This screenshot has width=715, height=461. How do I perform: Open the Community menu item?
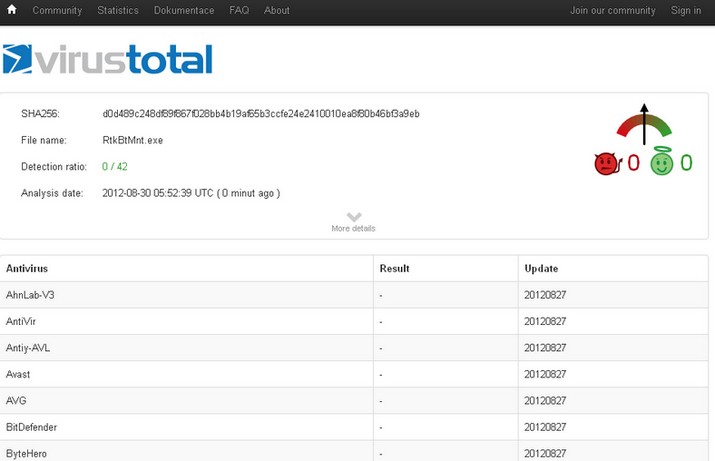(57, 10)
